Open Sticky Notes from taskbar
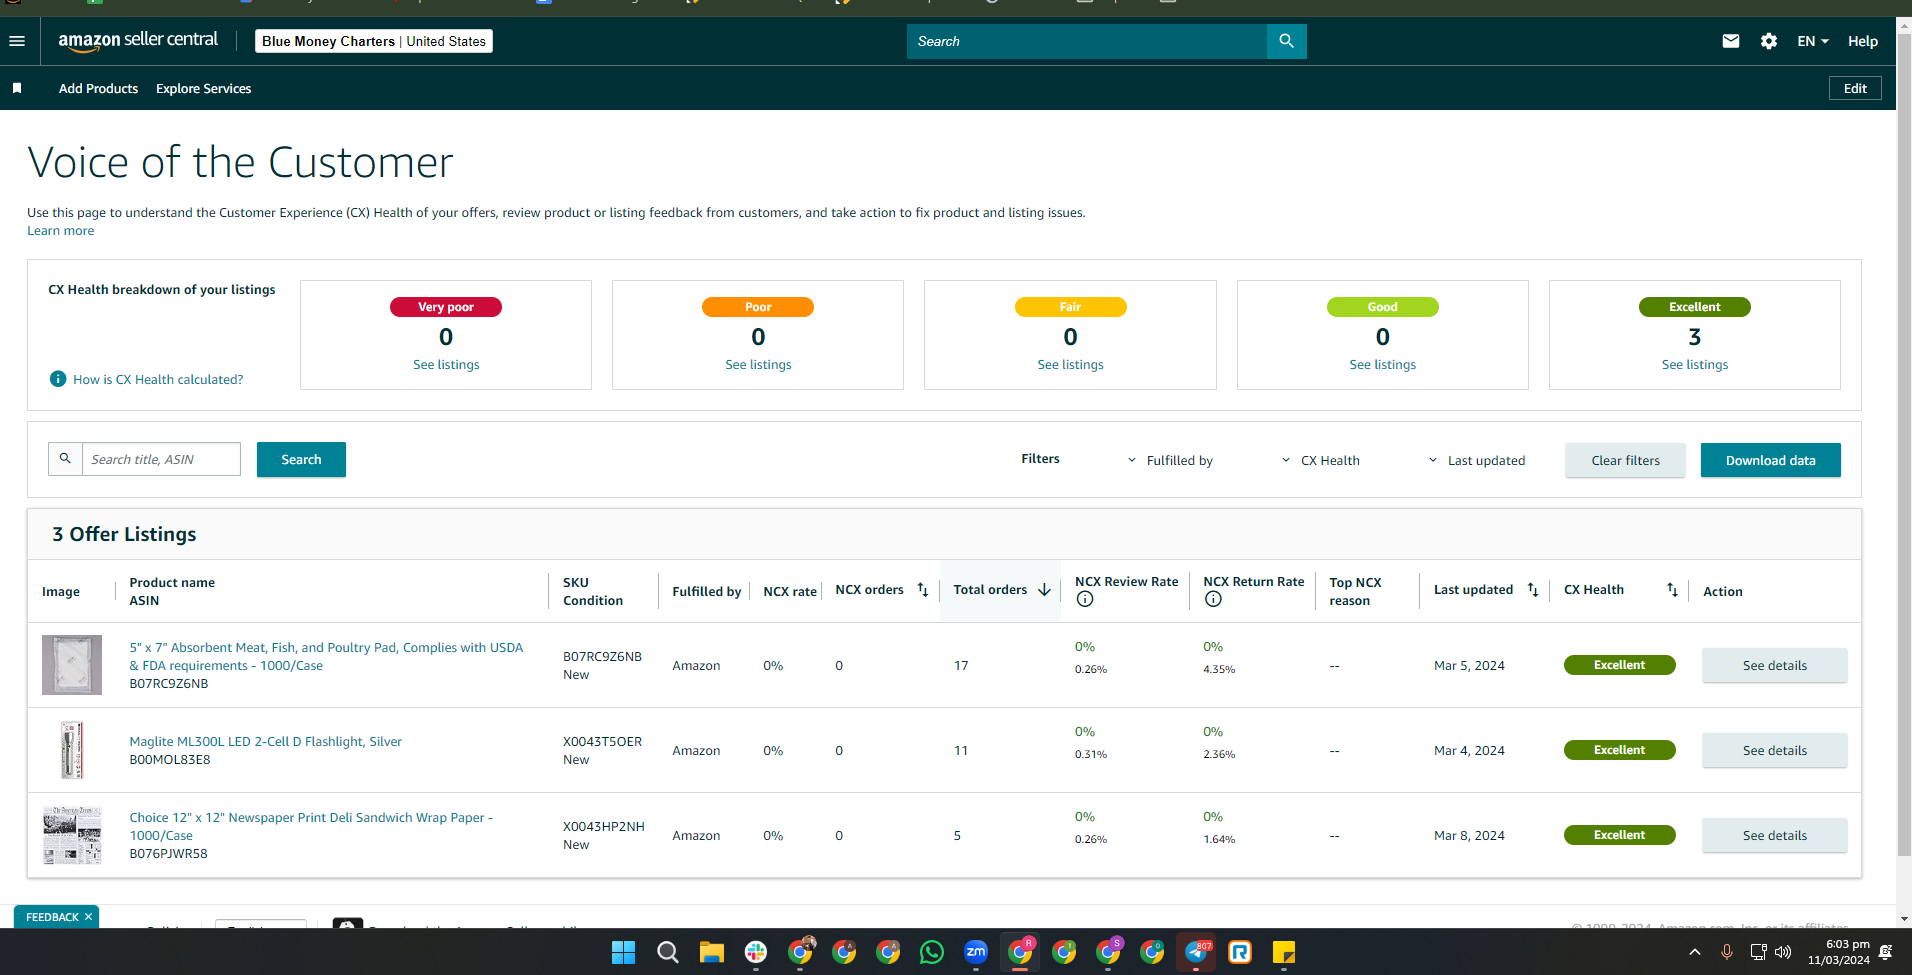Image resolution: width=1912 pixels, height=975 pixels. click(x=1284, y=952)
